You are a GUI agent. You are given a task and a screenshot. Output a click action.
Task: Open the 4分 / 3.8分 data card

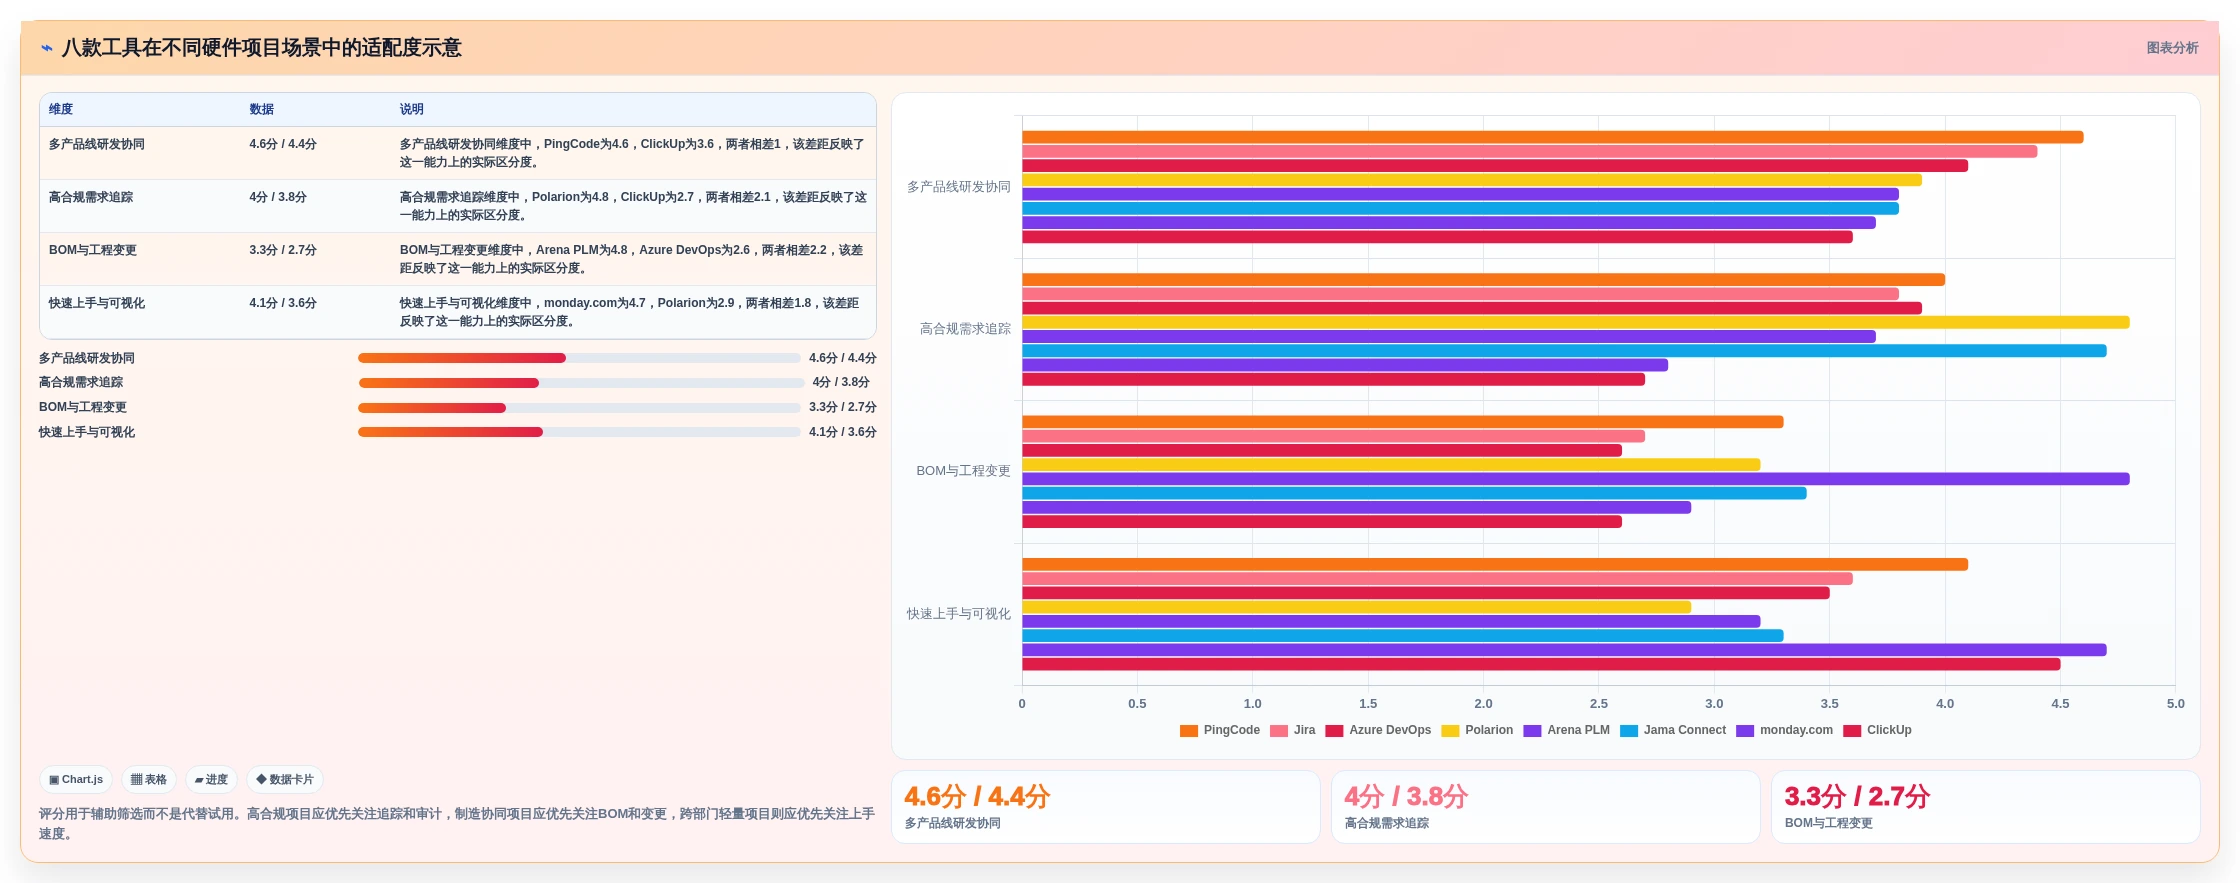(x=1546, y=807)
